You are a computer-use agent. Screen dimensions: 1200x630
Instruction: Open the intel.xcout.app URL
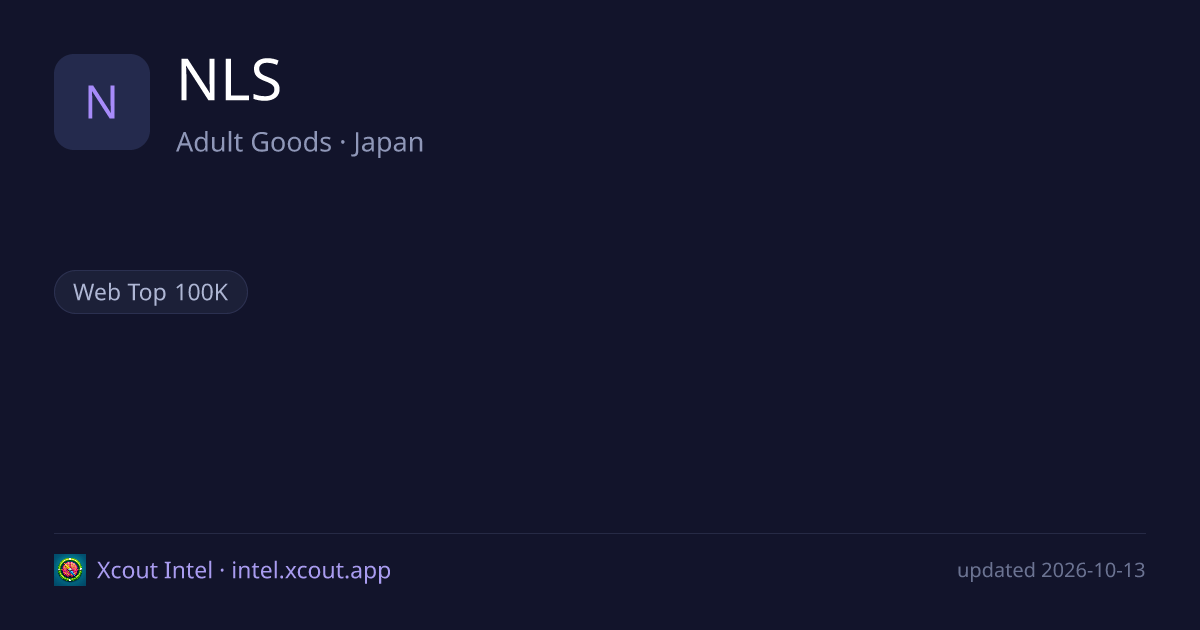pos(311,571)
